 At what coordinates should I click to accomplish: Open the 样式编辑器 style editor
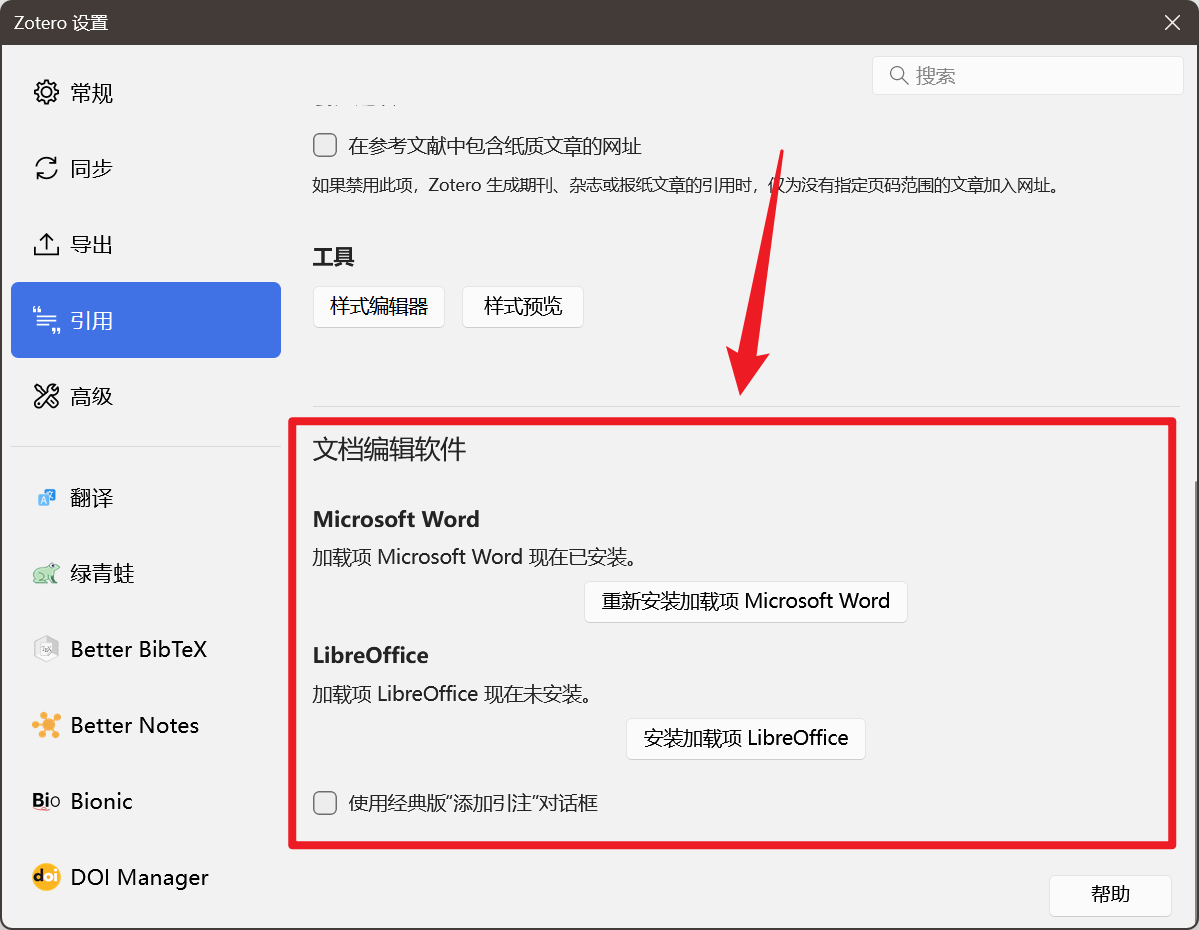pyautogui.click(x=379, y=307)
